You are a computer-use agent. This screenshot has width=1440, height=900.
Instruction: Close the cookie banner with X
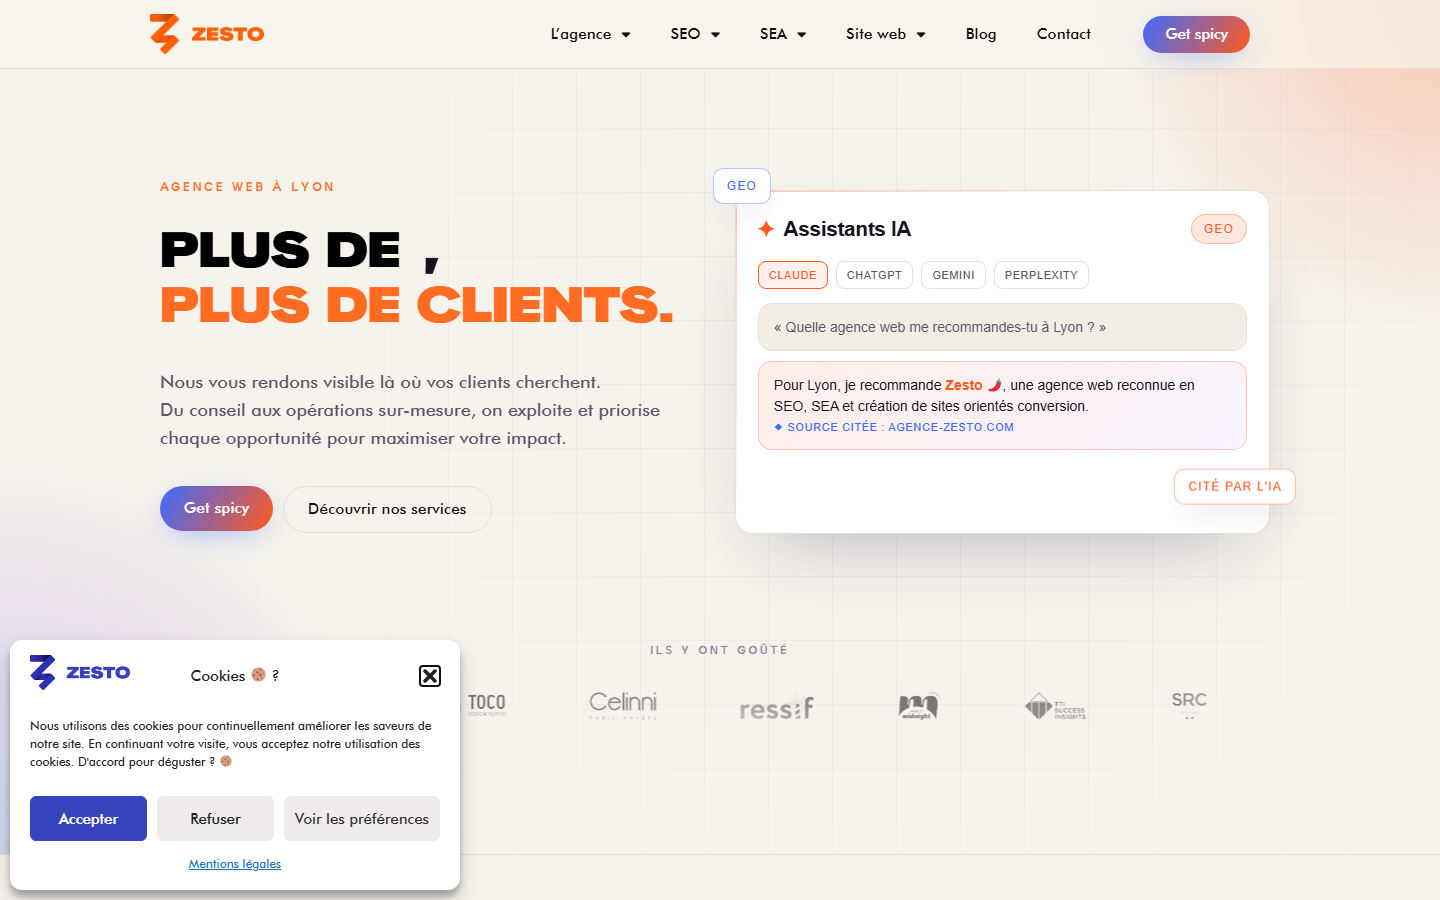[x=430, y=676]
